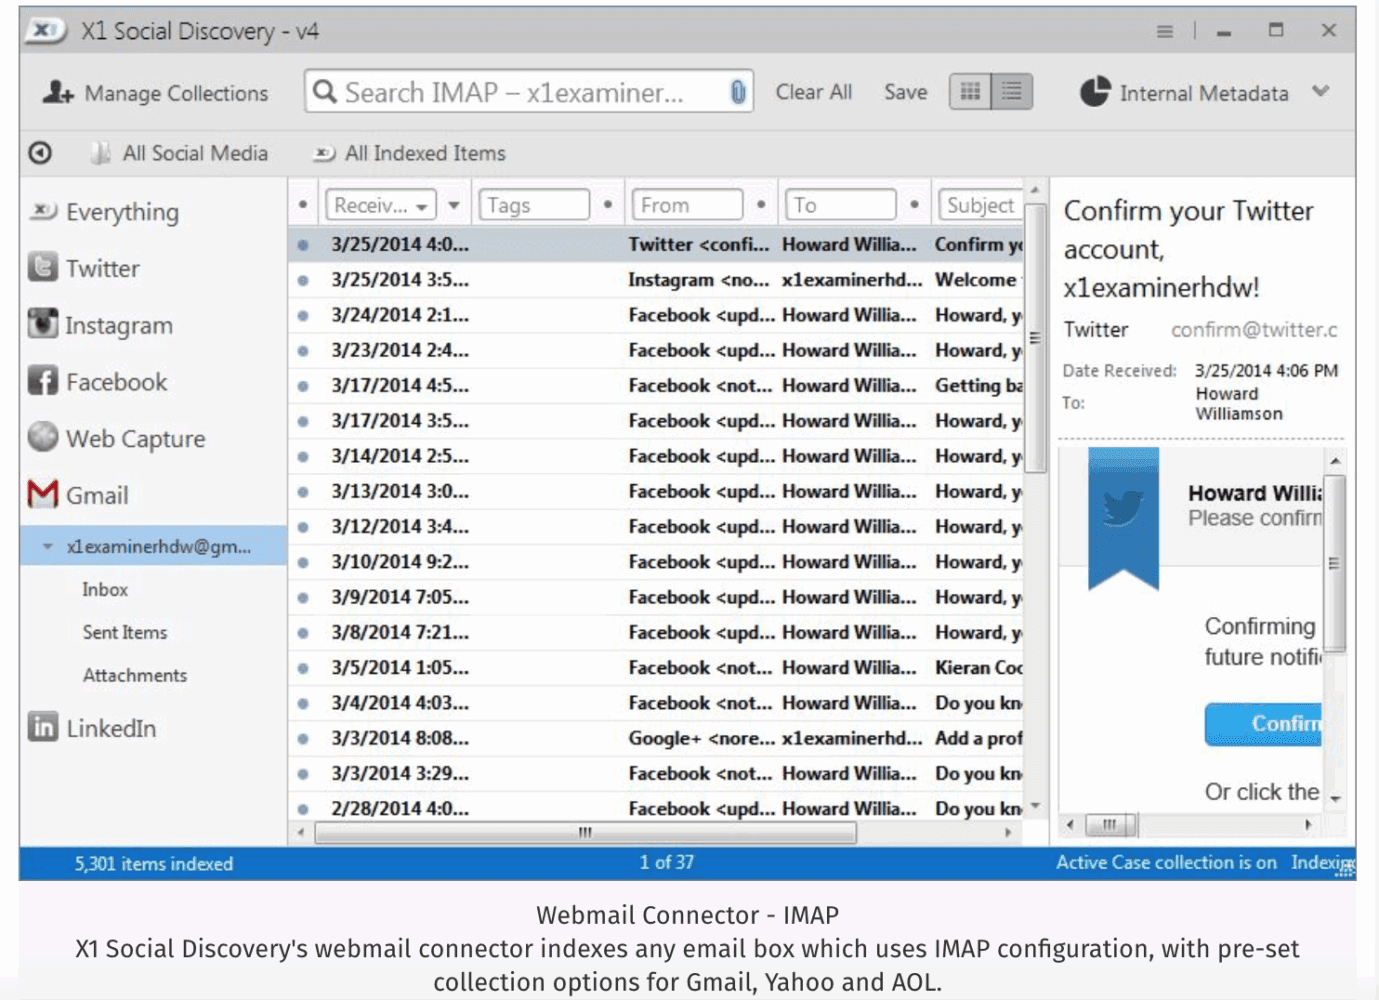The height and width of the screenshot is (1000, 1379).
Task: Click the Manage Collections add-user icon
Action: pos(58,93)
